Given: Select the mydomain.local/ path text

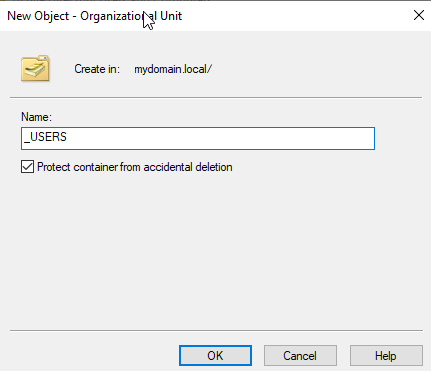Looking at the screenshot, I should [x=173, y=69].
